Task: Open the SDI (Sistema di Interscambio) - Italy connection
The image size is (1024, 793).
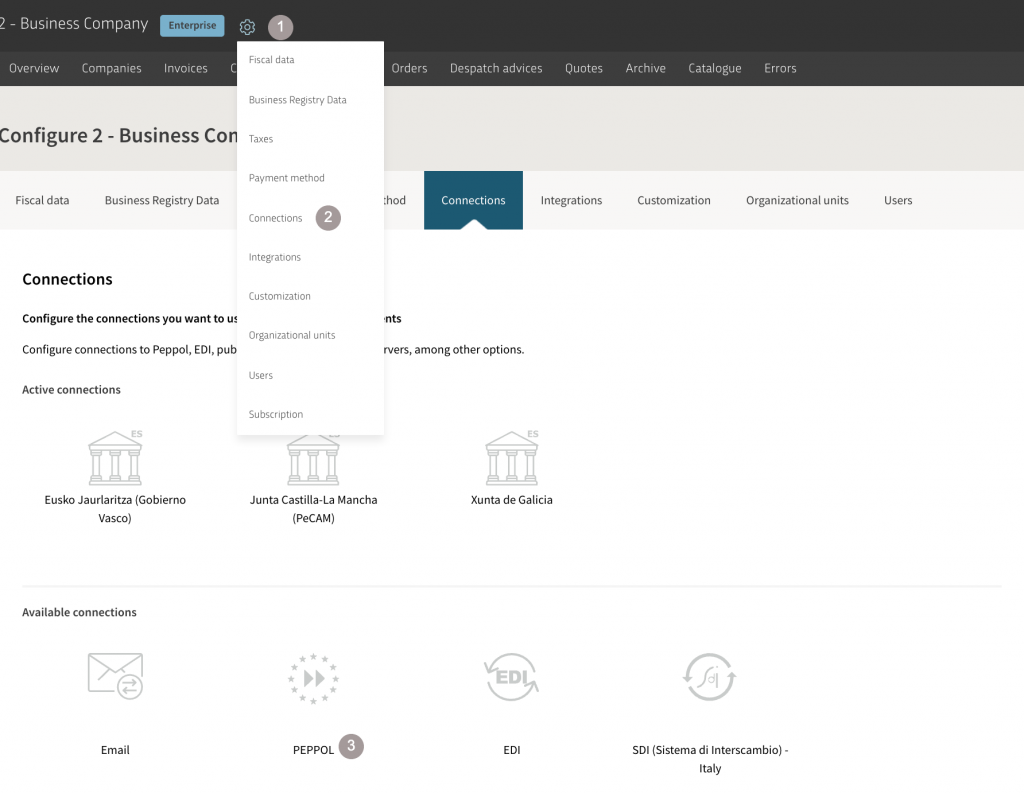Action: [x=709, y=677]
